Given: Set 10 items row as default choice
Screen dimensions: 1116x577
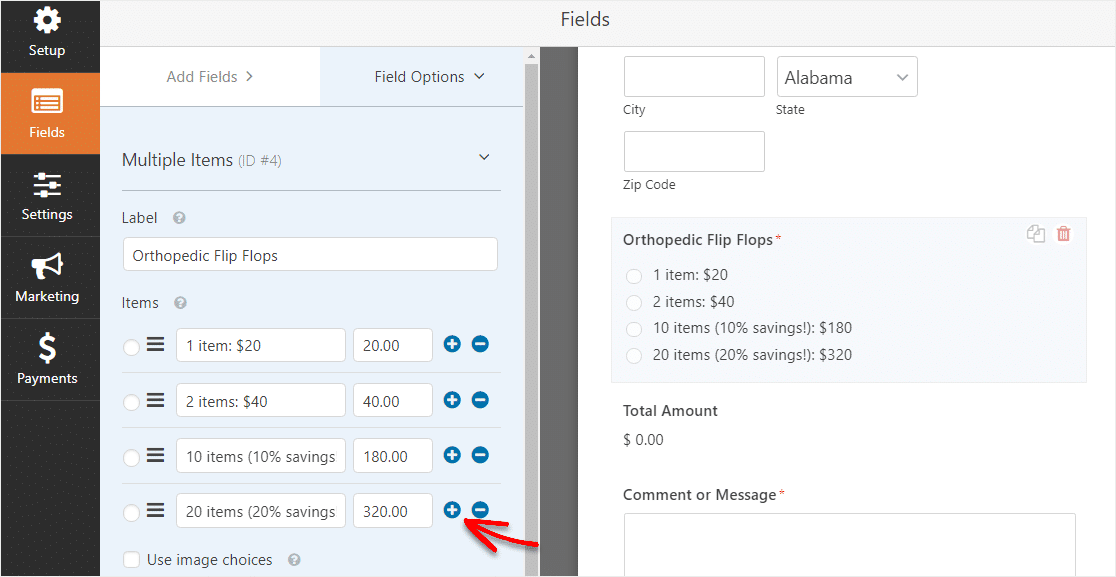Looking at the screenshot, I should pos(131,458).
